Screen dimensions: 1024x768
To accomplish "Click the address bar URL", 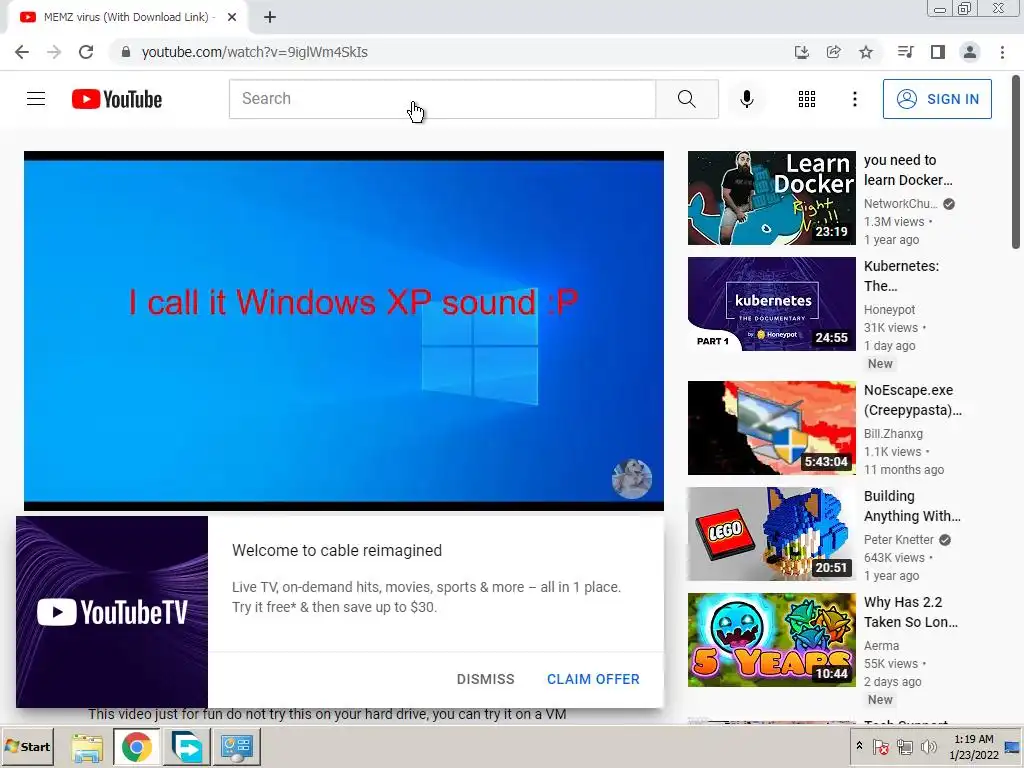I will tap(255, 52).
